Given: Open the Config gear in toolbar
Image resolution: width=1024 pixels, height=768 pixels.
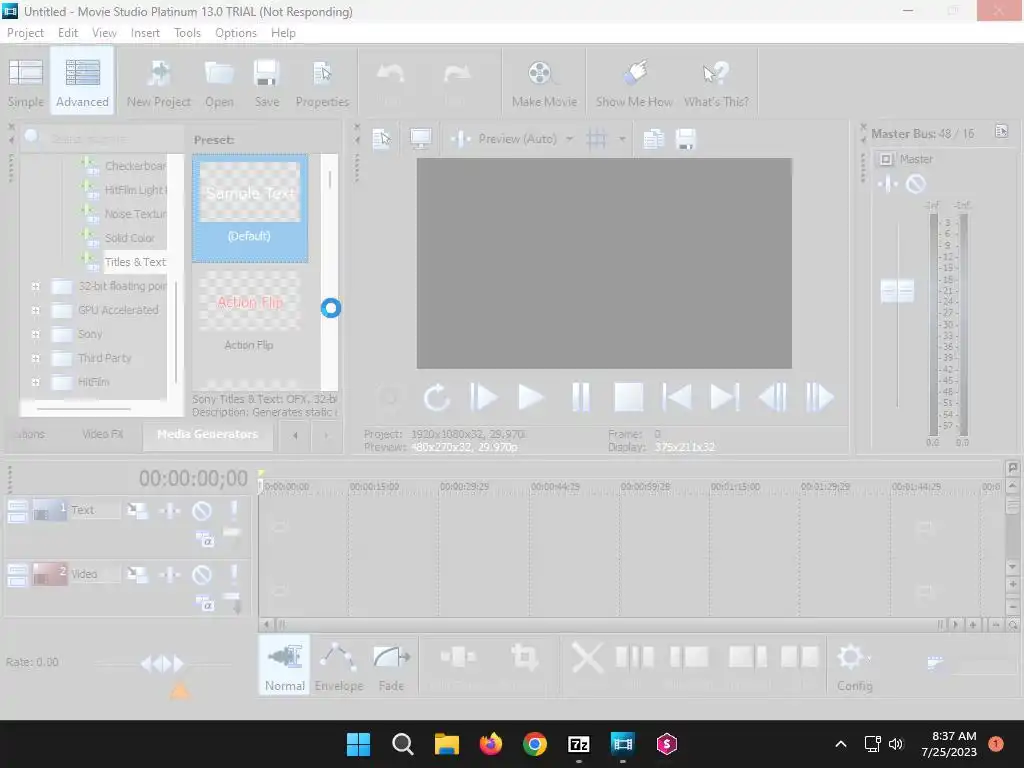Looking at the screenshot, I should (x=854, y=665).
